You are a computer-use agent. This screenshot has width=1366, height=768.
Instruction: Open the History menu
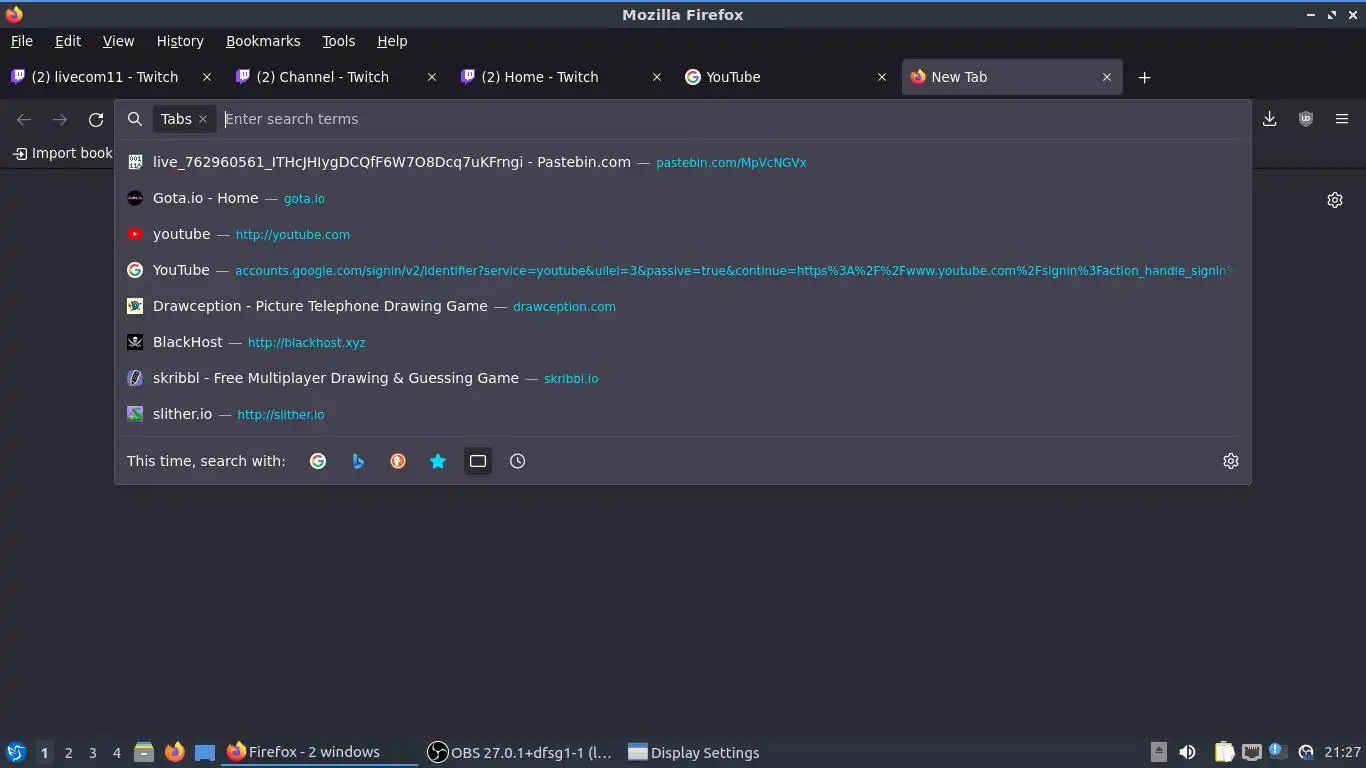(x=180, y=41)
